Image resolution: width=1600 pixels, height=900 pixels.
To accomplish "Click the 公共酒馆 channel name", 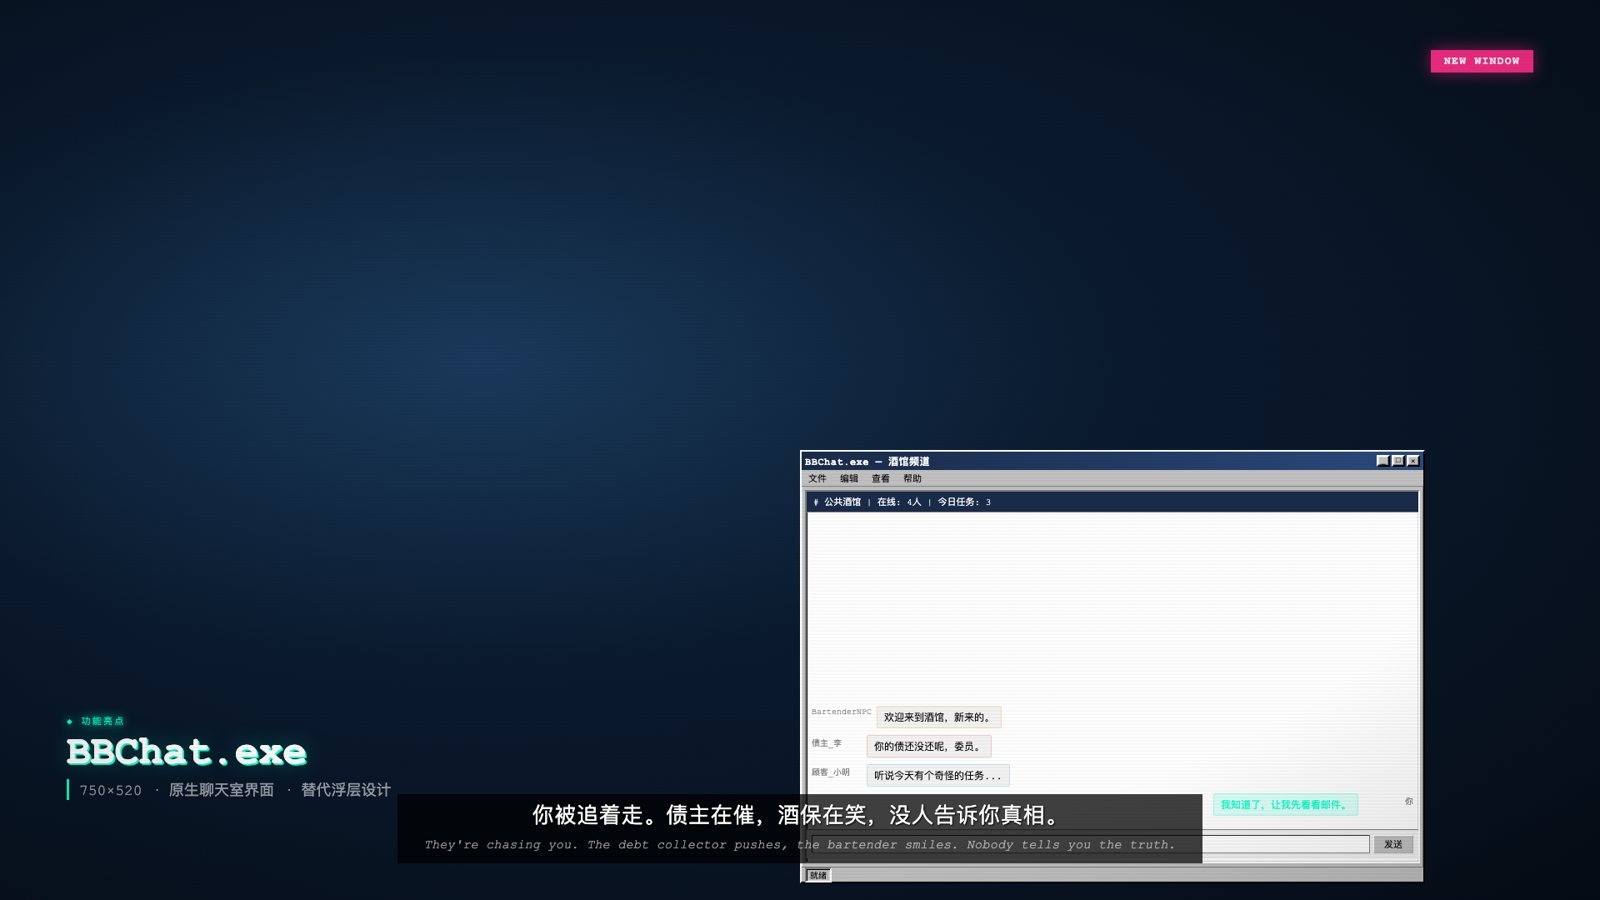I will pyautogui.click(x=842, y=502).
